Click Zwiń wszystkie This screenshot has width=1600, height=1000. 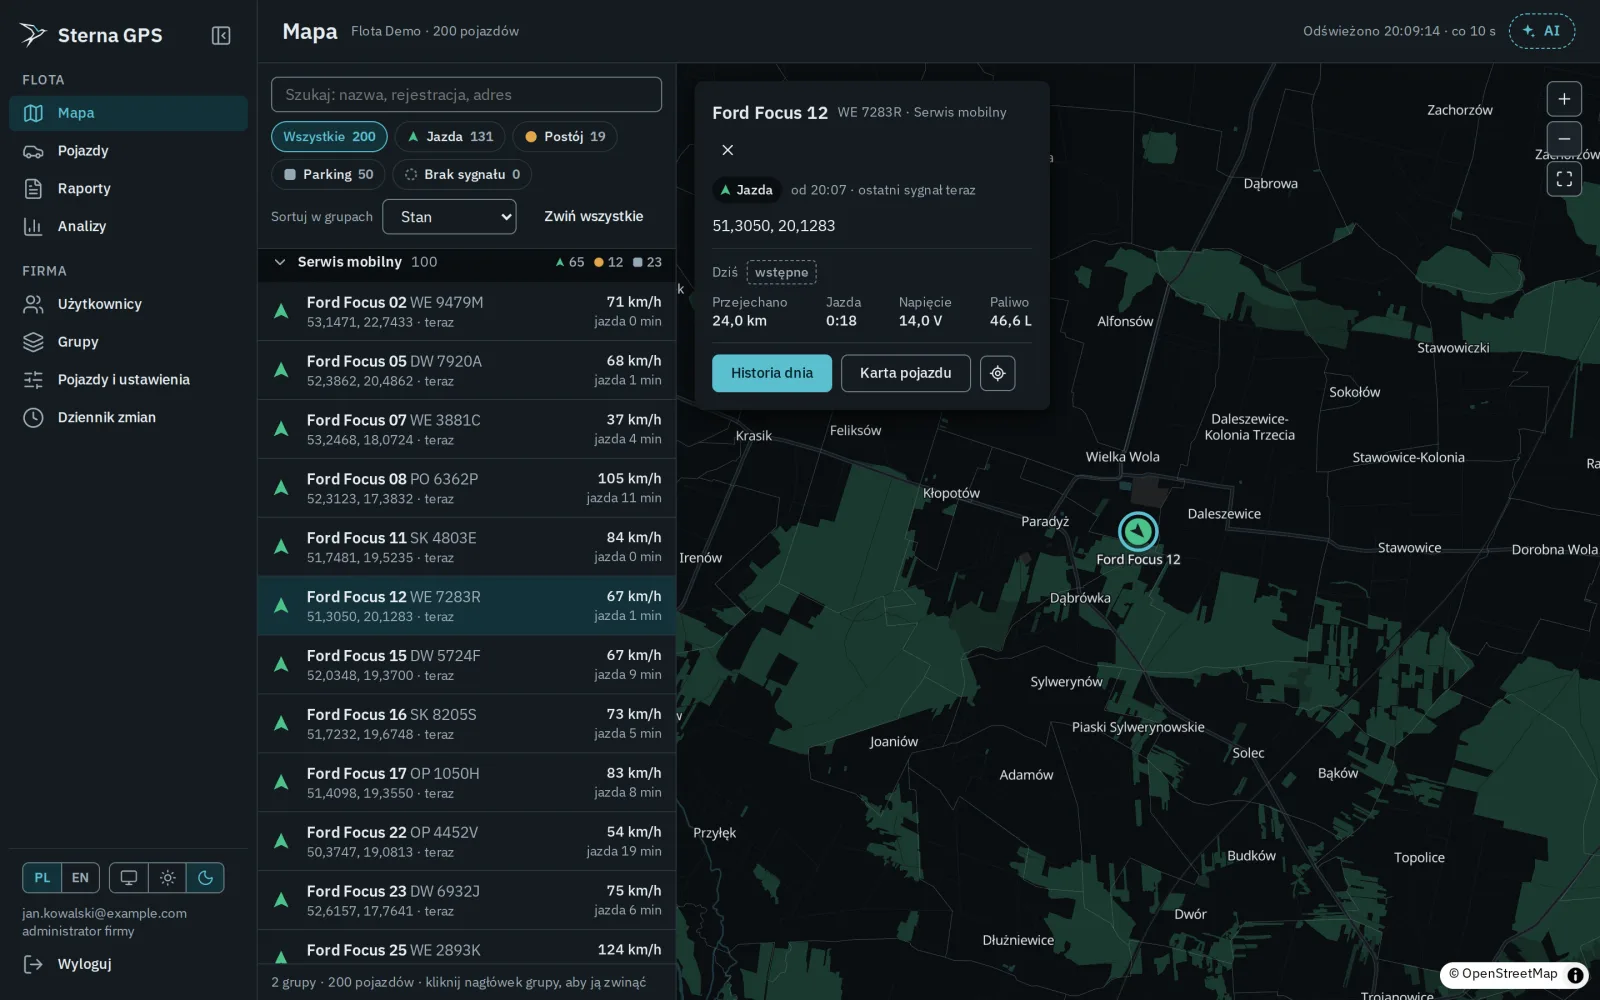point(594,216)
